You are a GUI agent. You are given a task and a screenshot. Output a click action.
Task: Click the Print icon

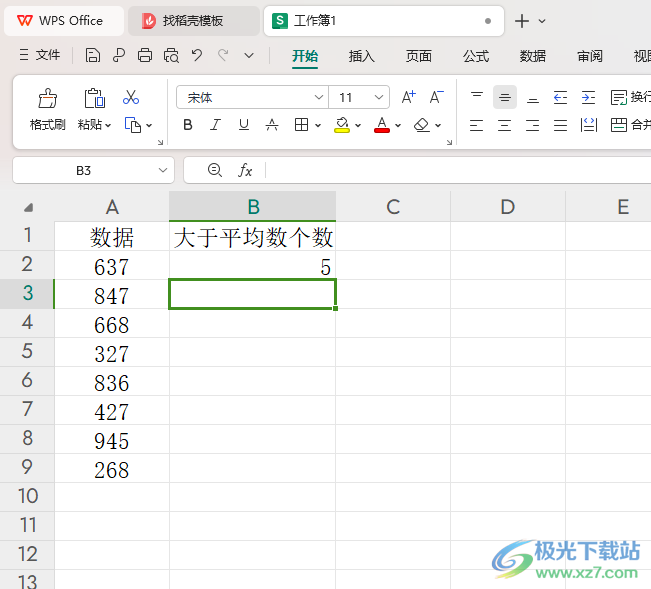click(x=144, y=55)
